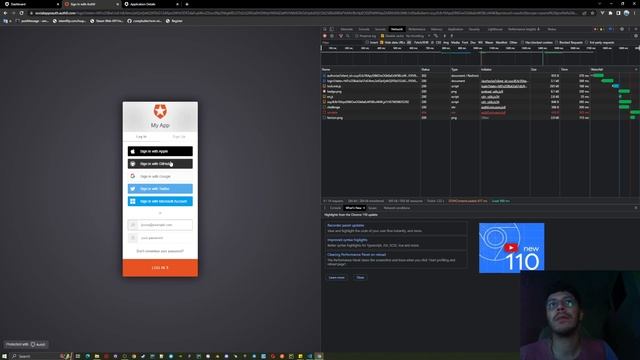Toggle the device toolbar icon in DevTools
The height and width of the screenshot is (360, 640).
331,29
